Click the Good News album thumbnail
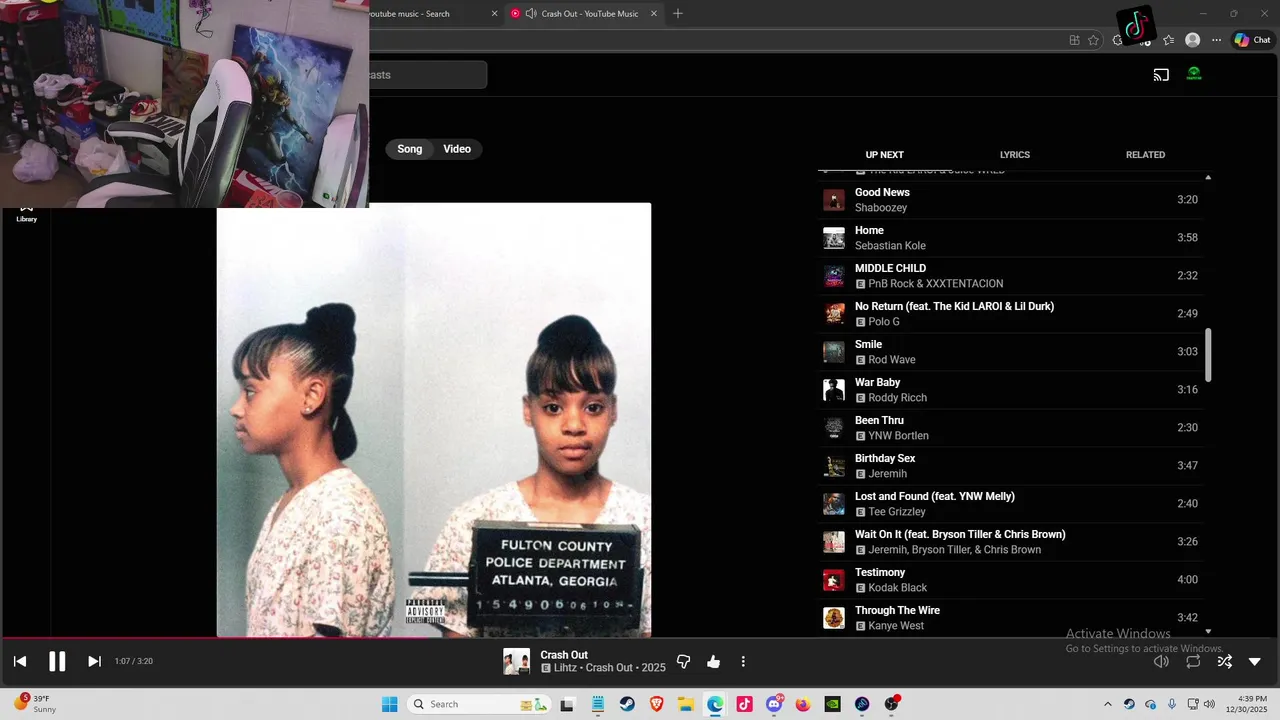 click(834, 200)
